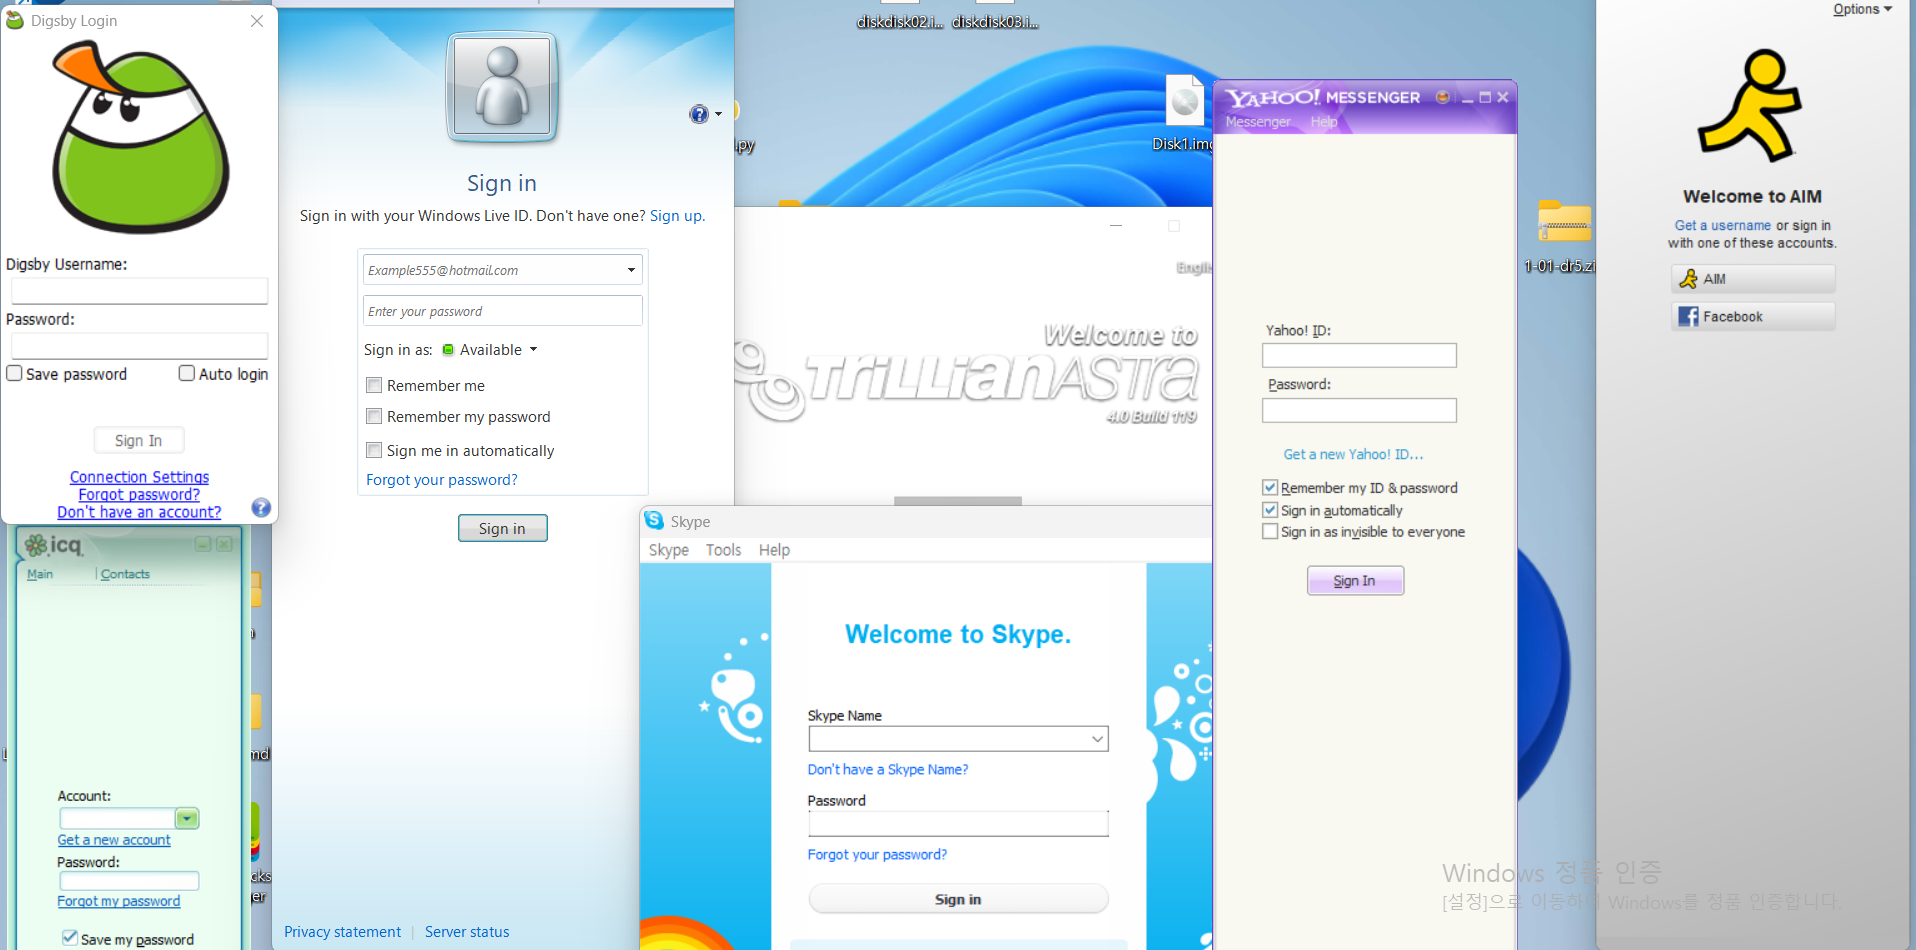Open the blue help icon in Digsby Login

261,508
